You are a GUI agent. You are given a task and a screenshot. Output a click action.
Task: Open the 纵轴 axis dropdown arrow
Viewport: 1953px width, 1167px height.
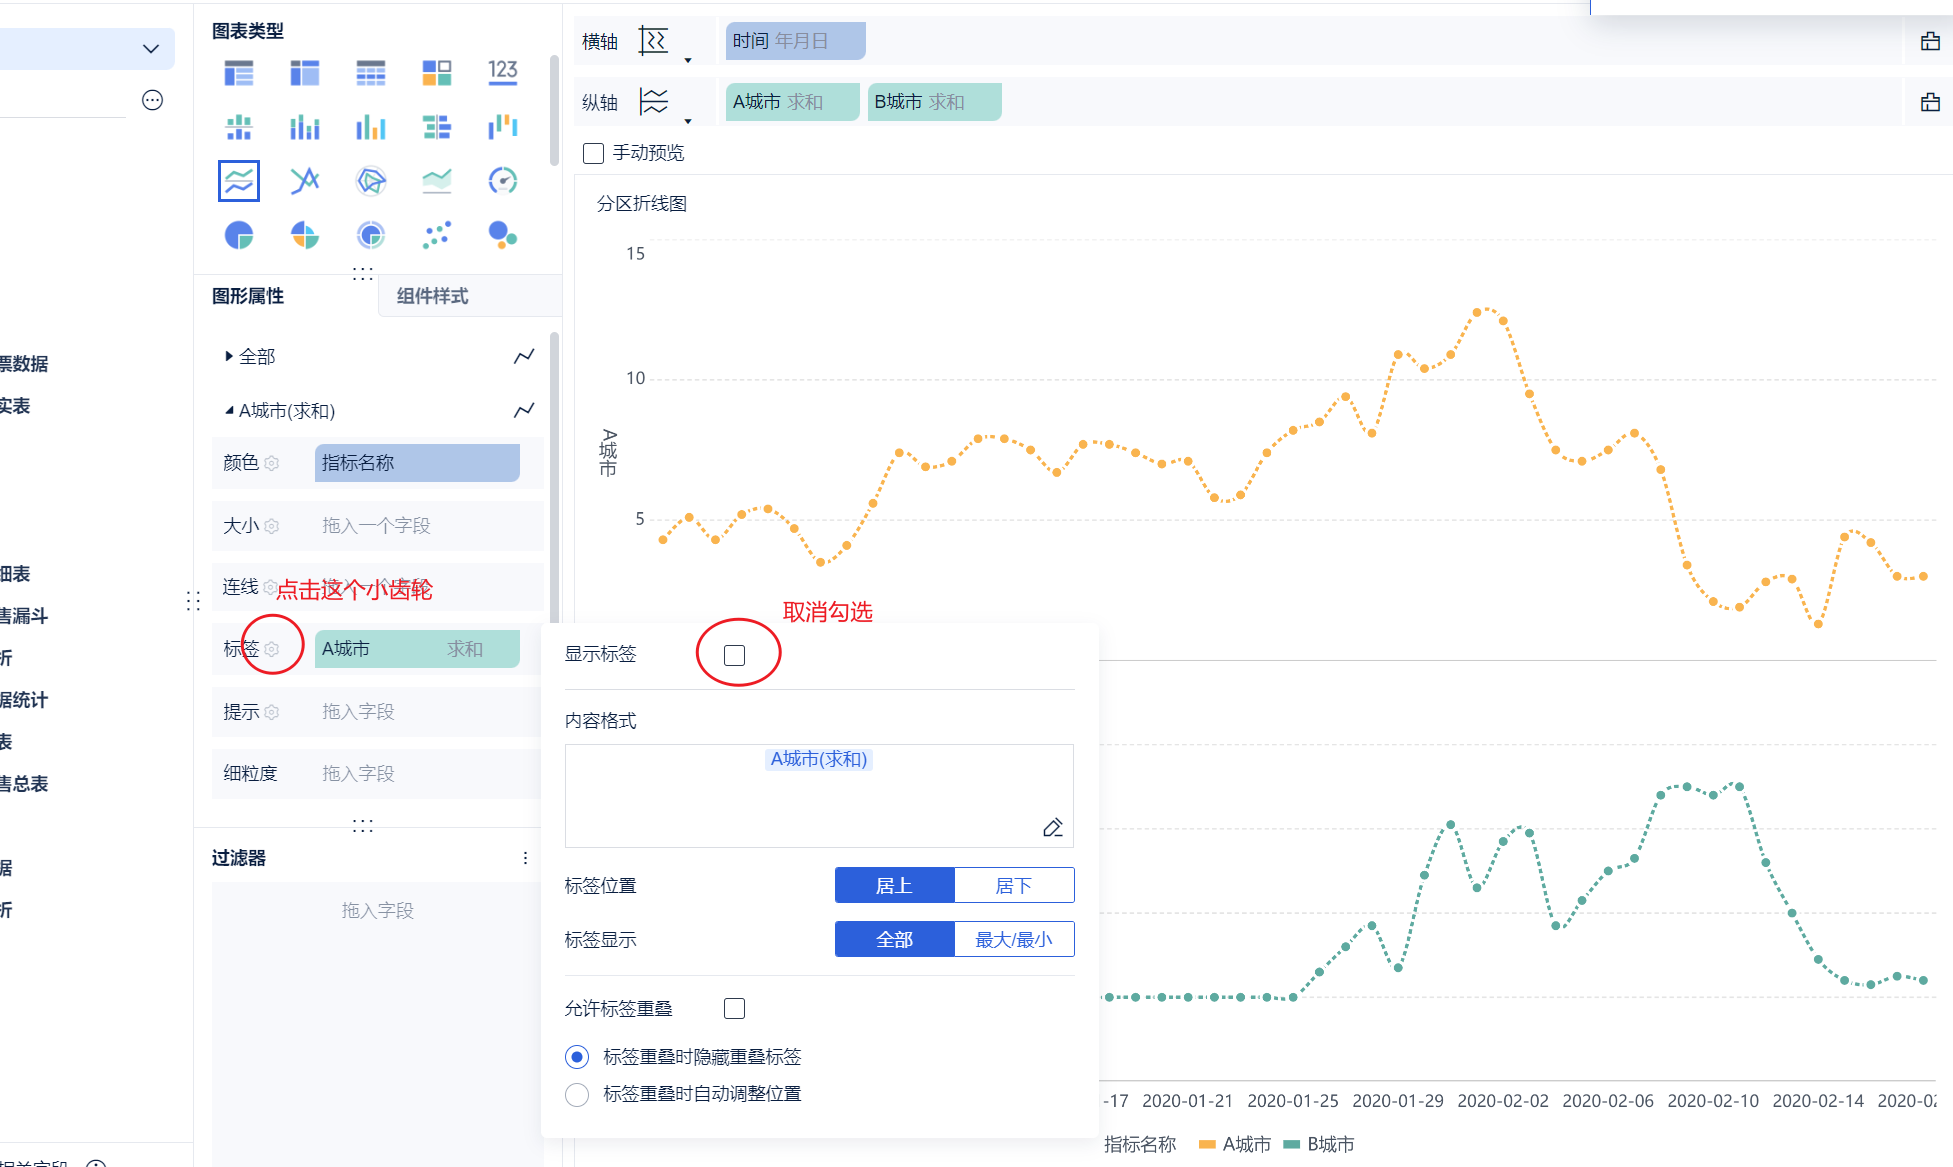pos(688,121)
